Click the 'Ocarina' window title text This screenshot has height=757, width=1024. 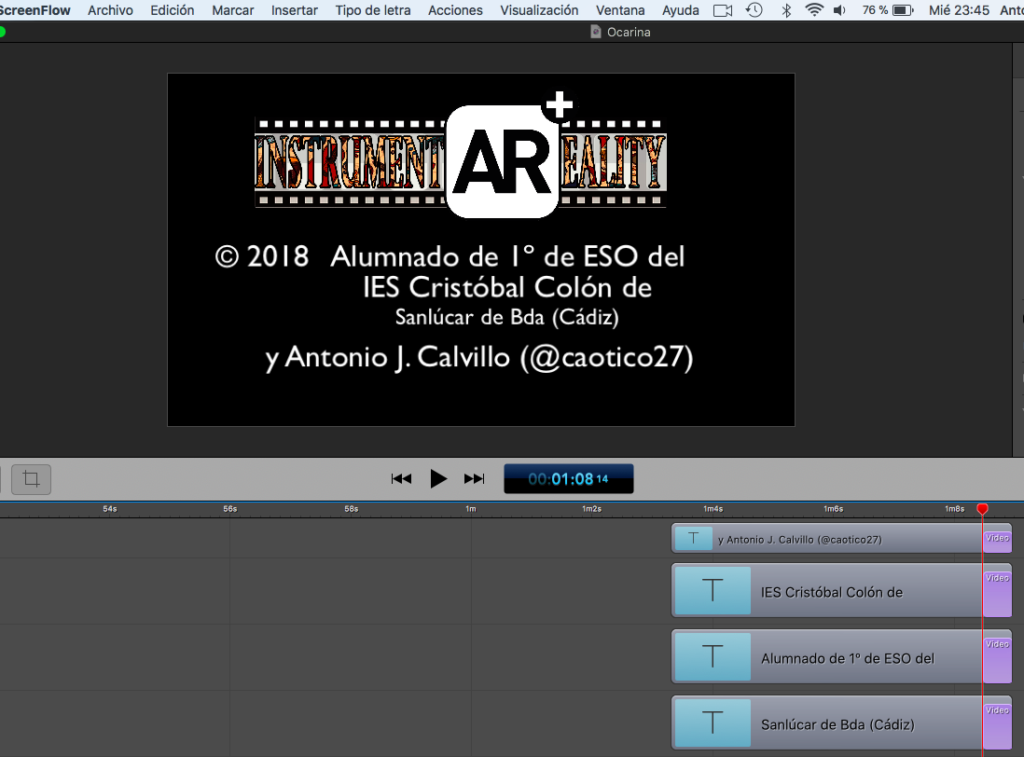pos(628,32)
